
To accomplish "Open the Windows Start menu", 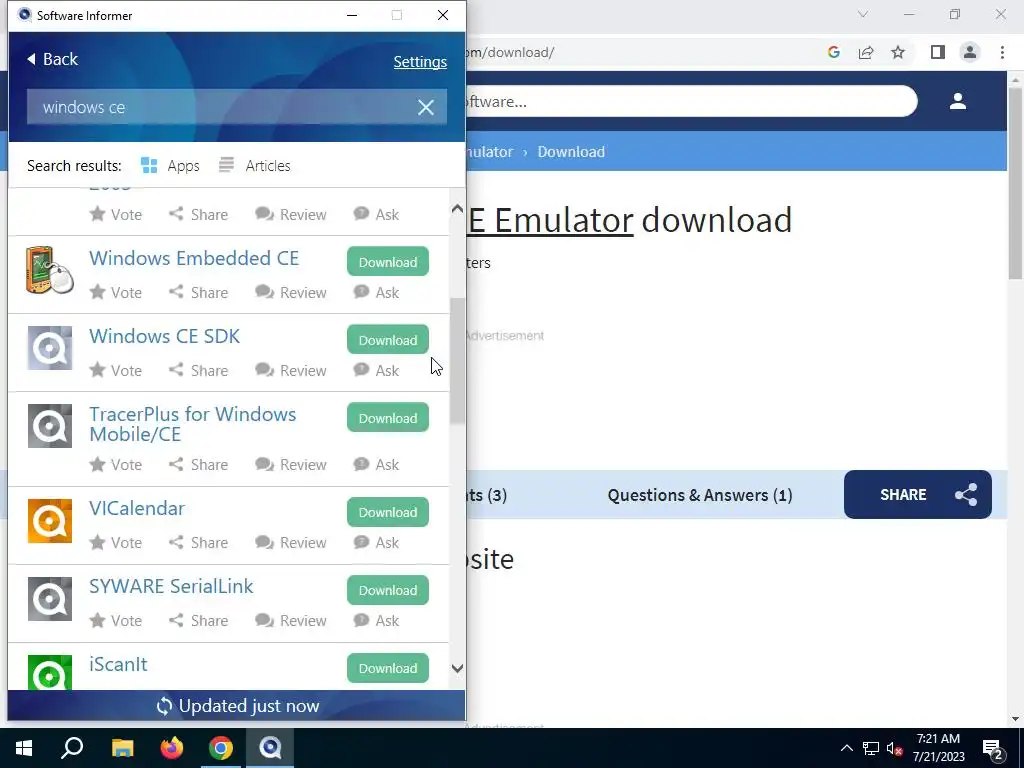I will pos(24,748).
